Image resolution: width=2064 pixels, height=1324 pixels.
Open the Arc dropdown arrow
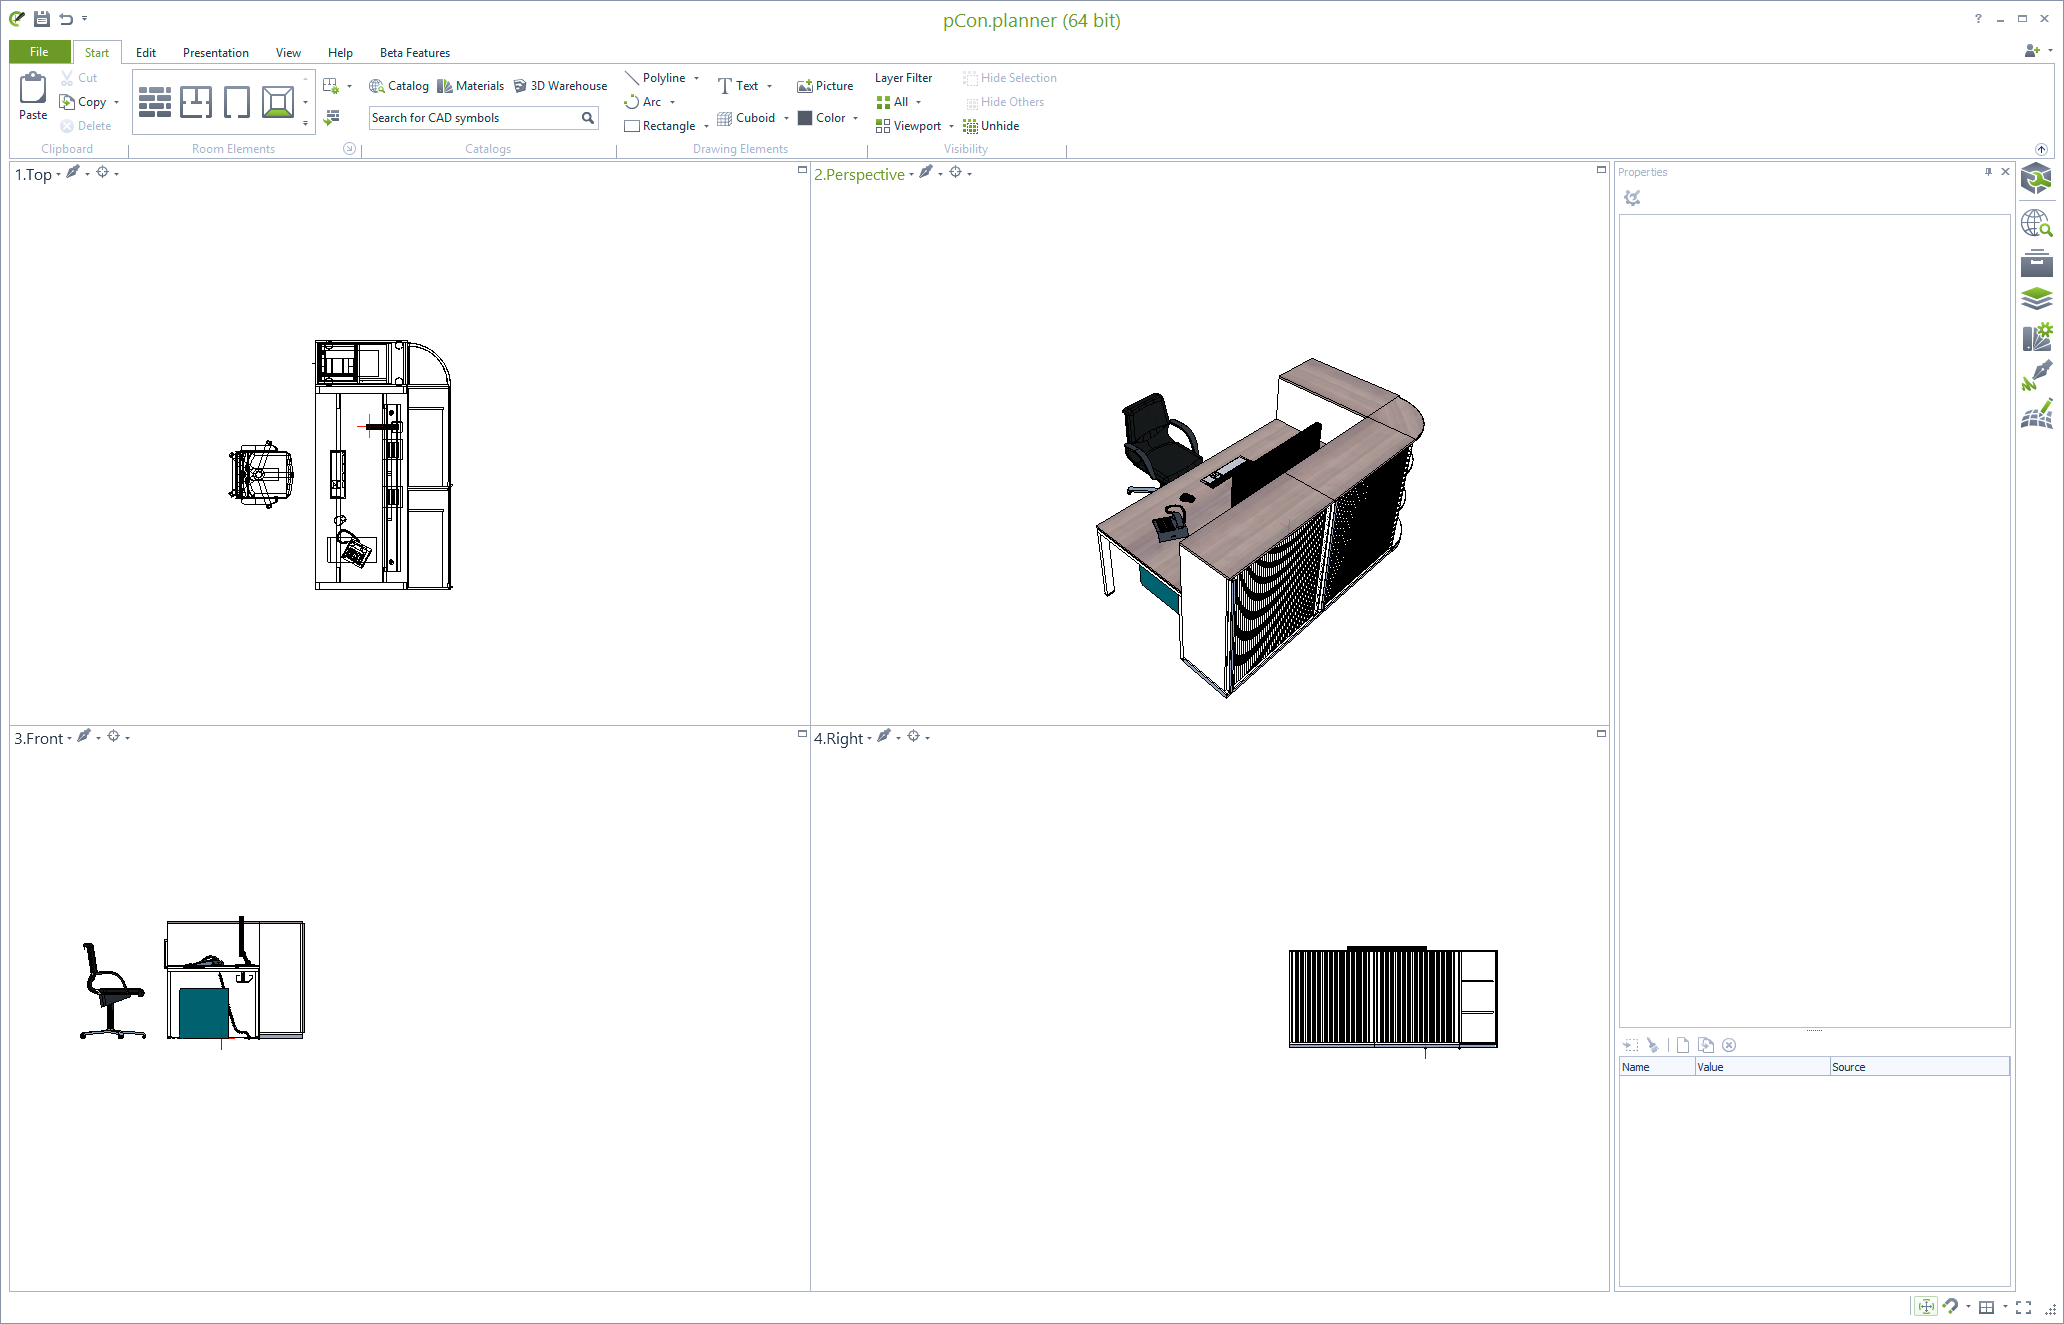point(672,102)
